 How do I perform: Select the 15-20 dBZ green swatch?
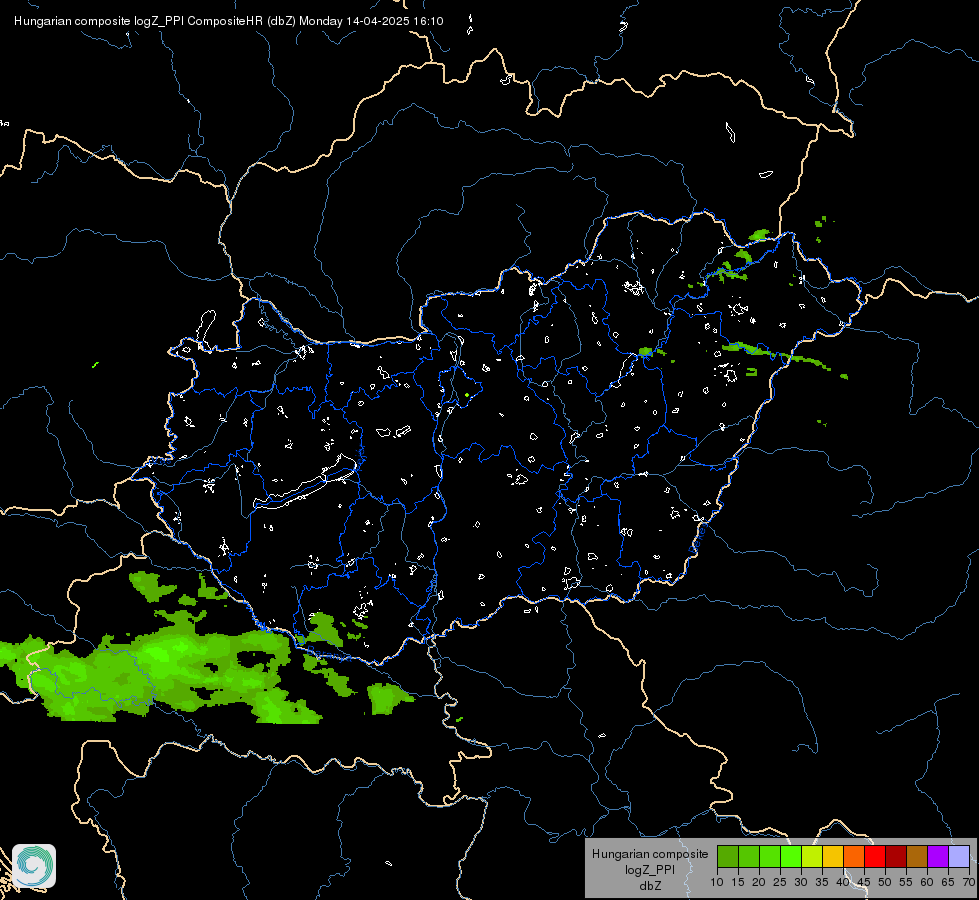[749, 856]
